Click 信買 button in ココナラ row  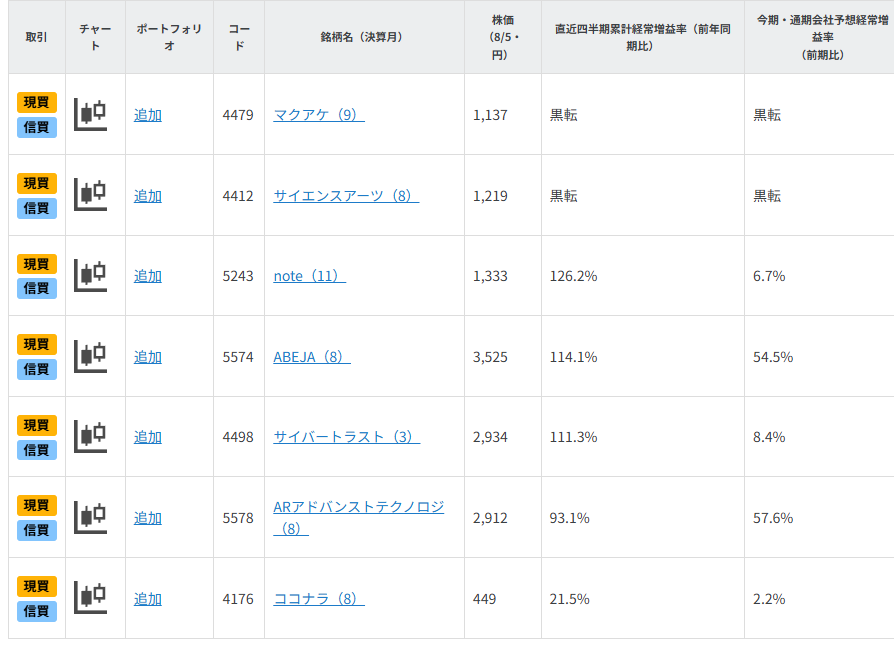point(36,611)
